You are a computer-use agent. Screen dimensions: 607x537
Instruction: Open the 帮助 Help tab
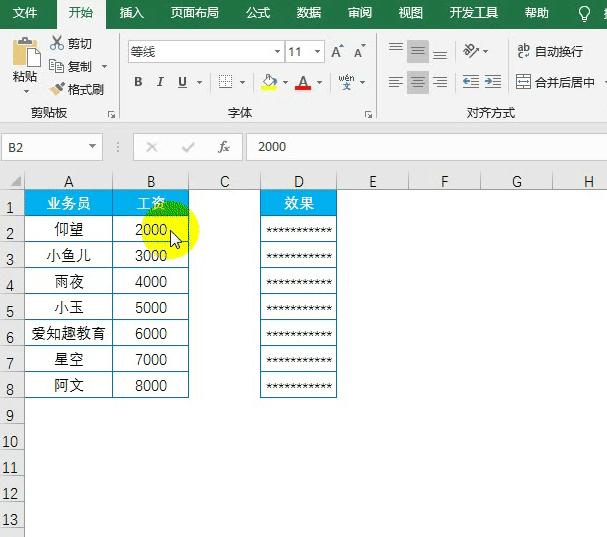pyautogui.click(x=537, y=13)
